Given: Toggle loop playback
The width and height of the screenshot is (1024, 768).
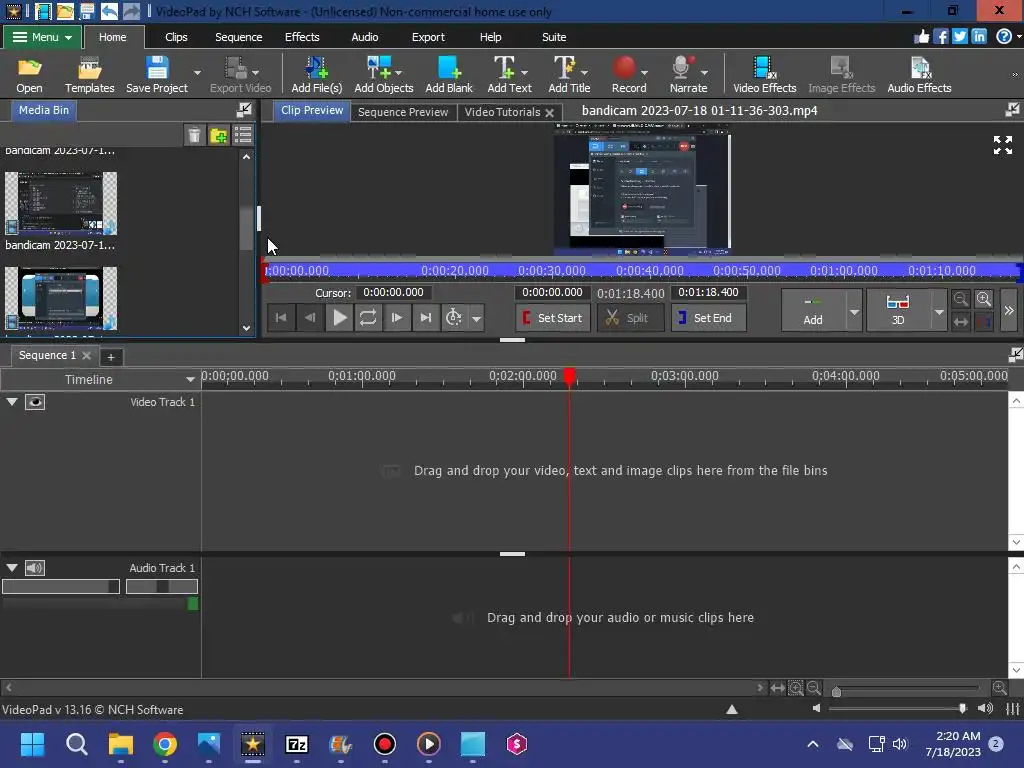Looking at the screenshot, I should coord(368,318).
